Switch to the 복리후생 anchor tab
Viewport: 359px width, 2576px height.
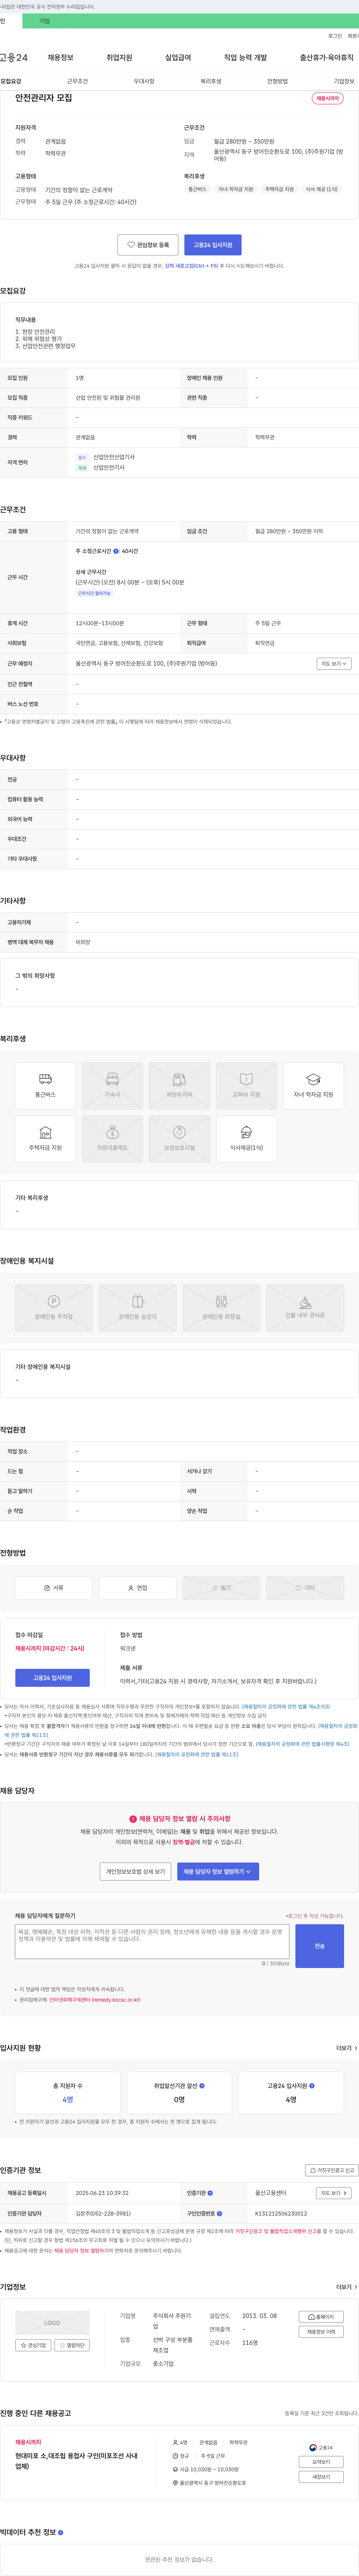click(211, 81)
